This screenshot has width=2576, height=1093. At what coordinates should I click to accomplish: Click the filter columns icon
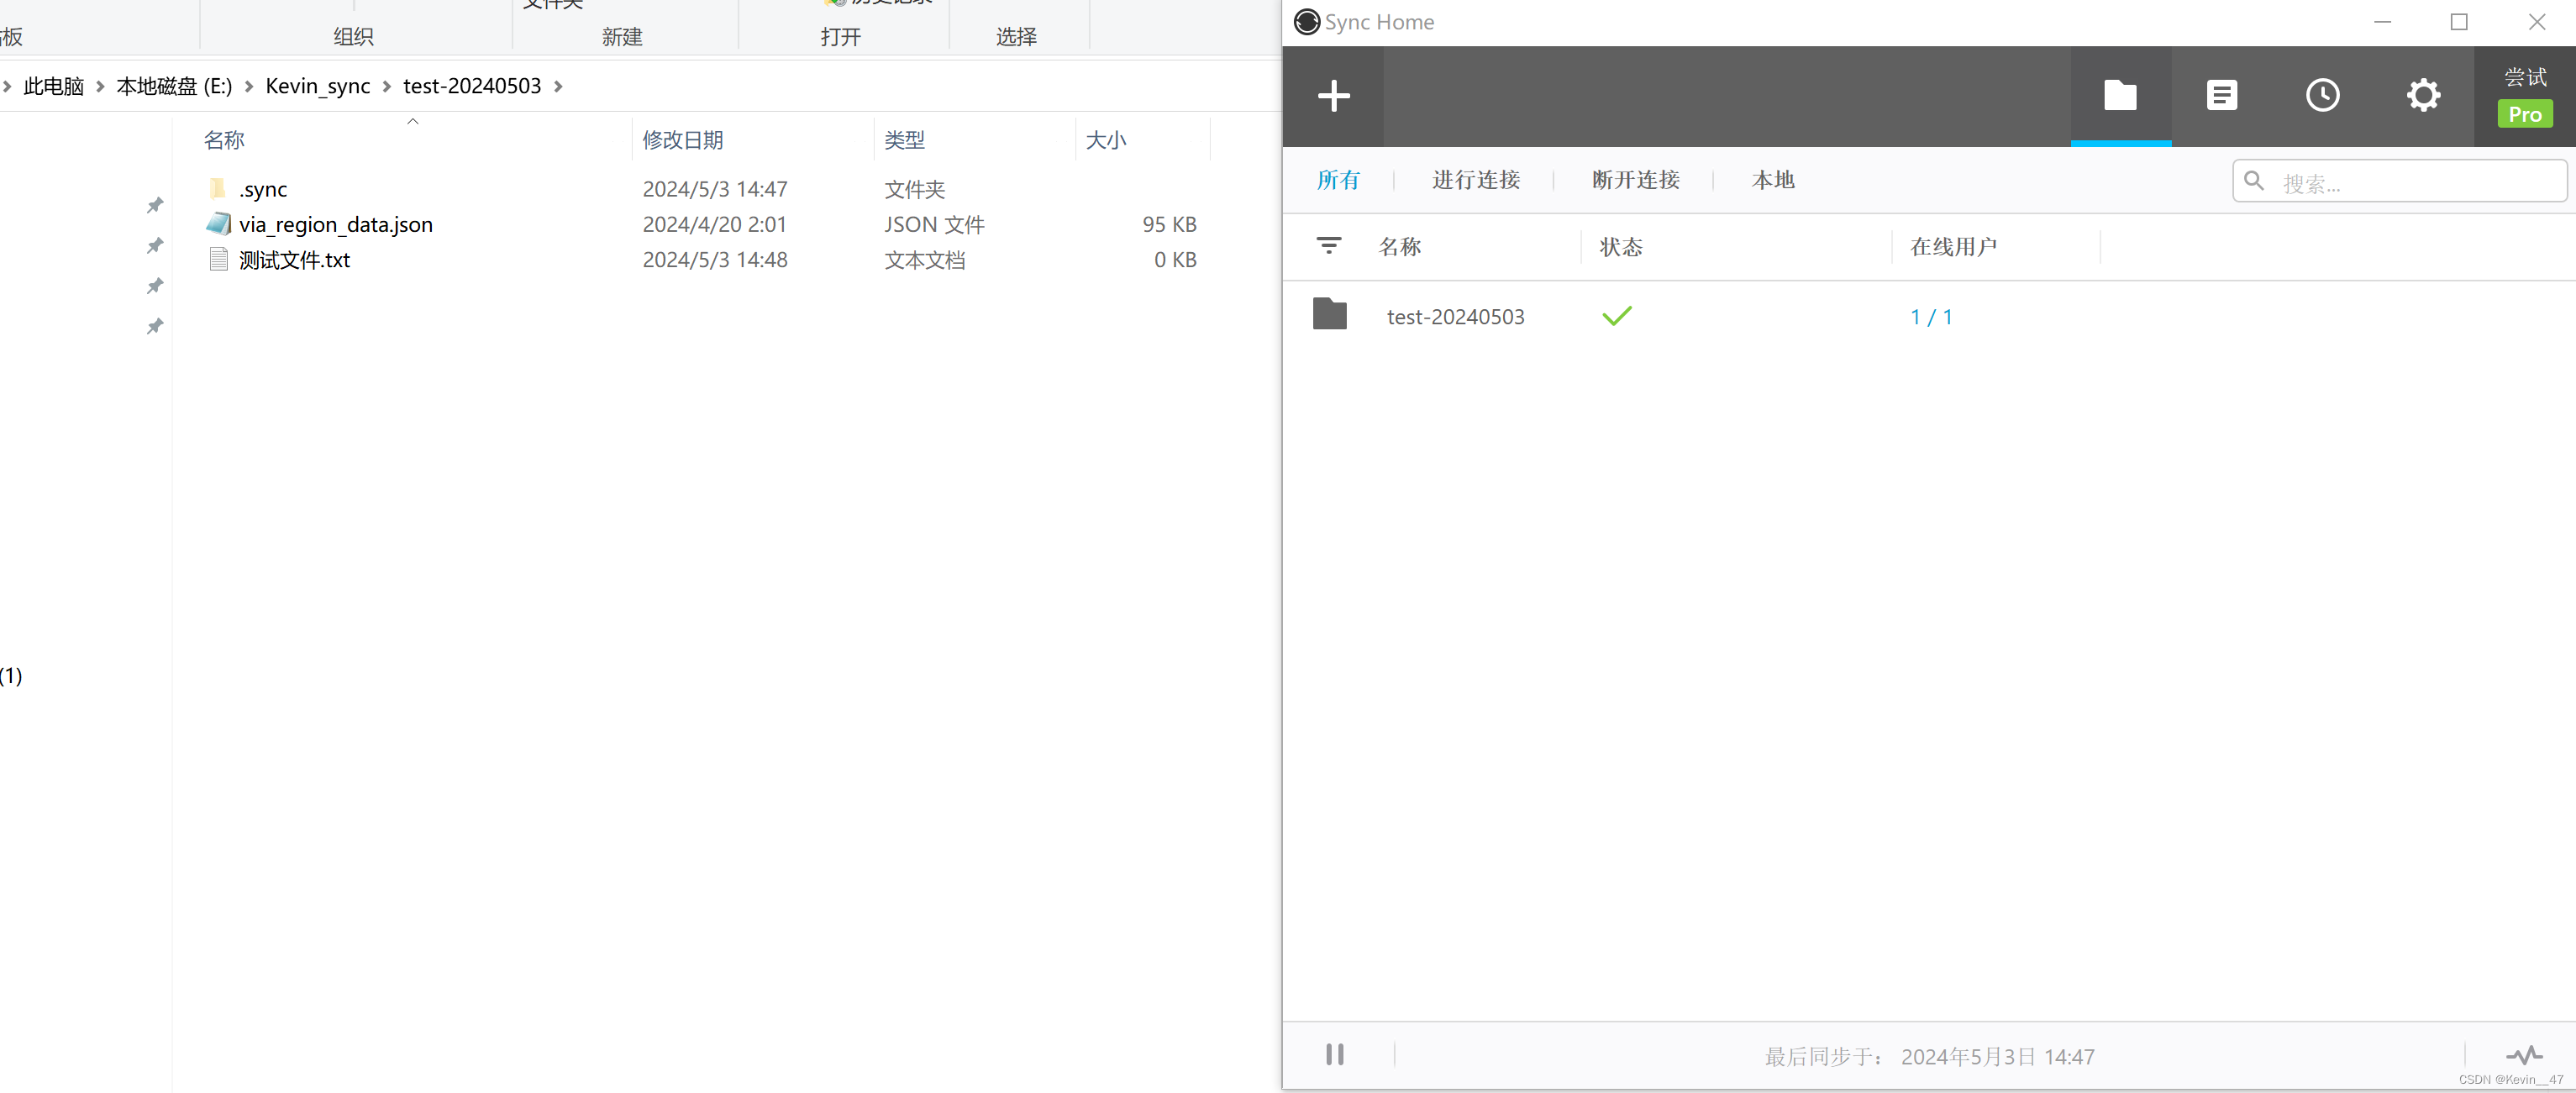click(x=1328, y=246)
